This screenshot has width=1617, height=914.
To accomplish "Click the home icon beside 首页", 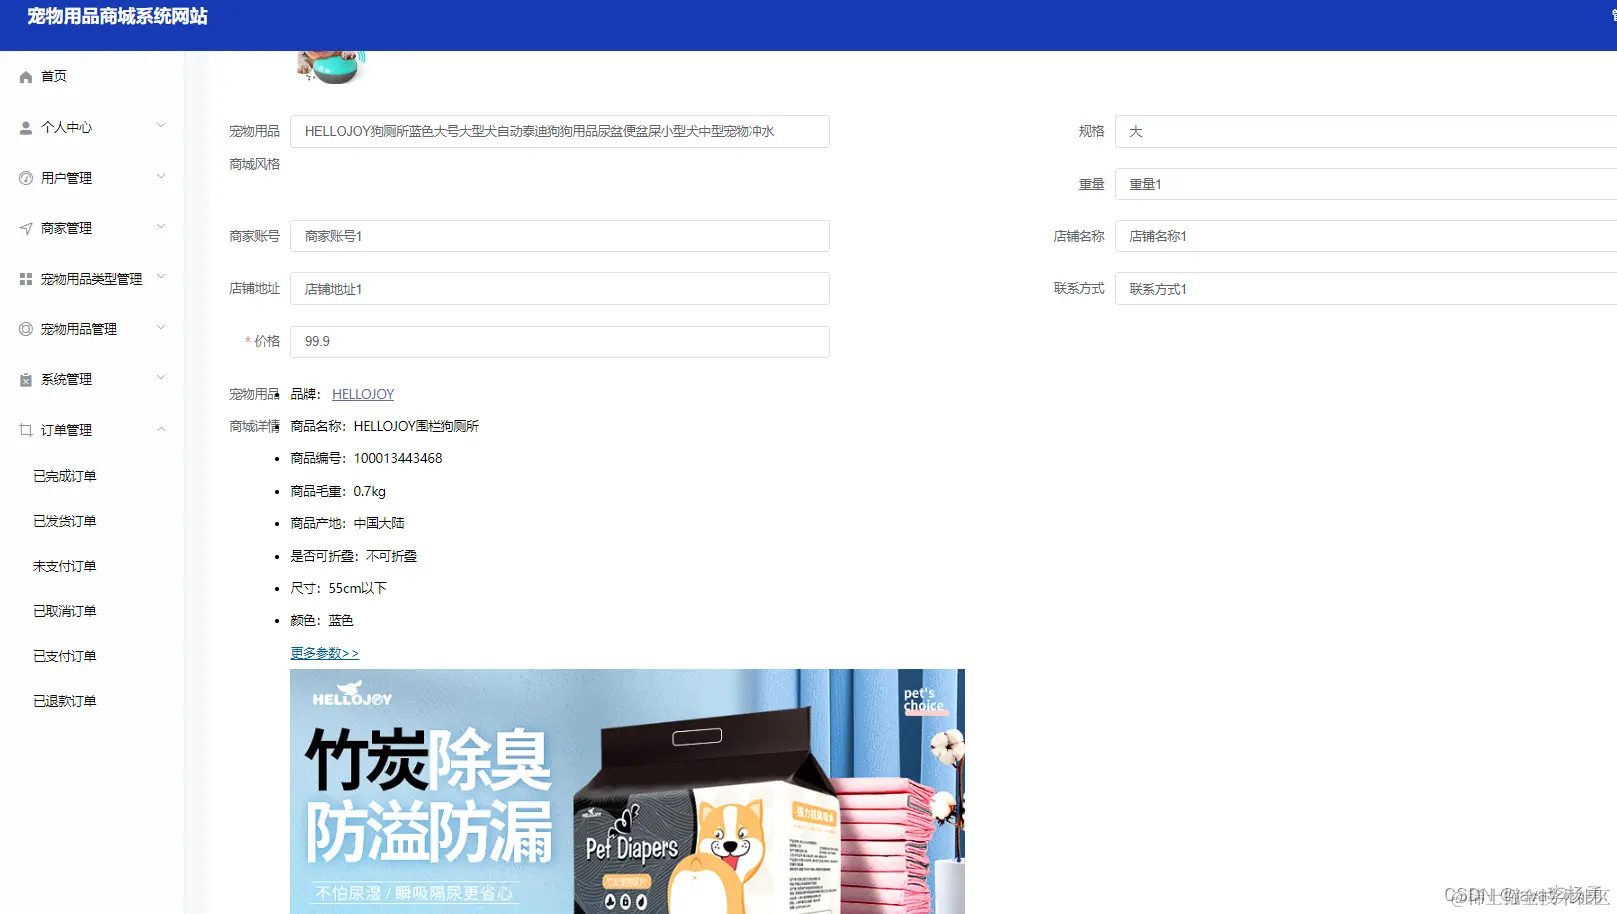I will 26,77.
